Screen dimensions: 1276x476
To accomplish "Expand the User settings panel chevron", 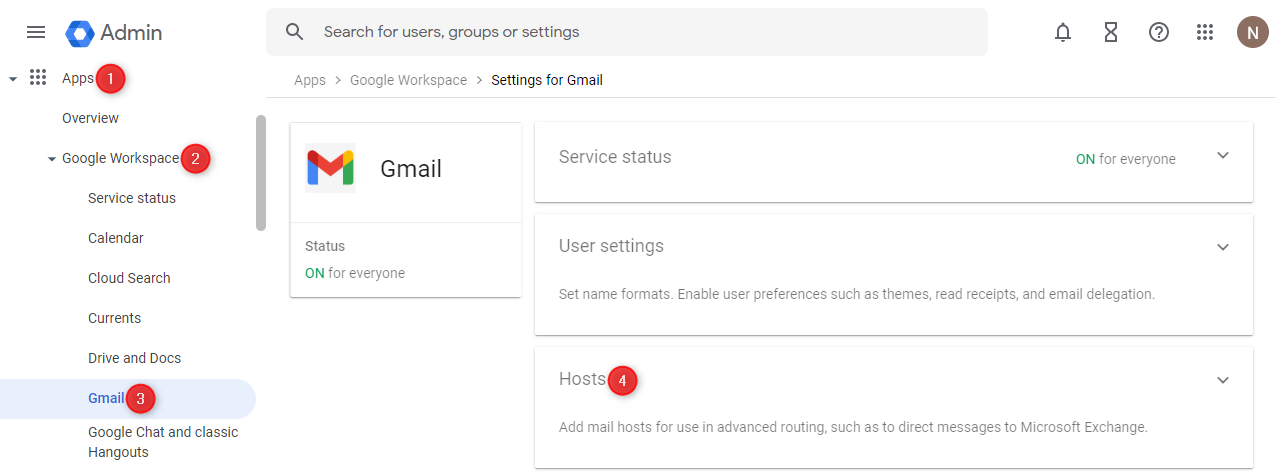I will click(1222, 247).
